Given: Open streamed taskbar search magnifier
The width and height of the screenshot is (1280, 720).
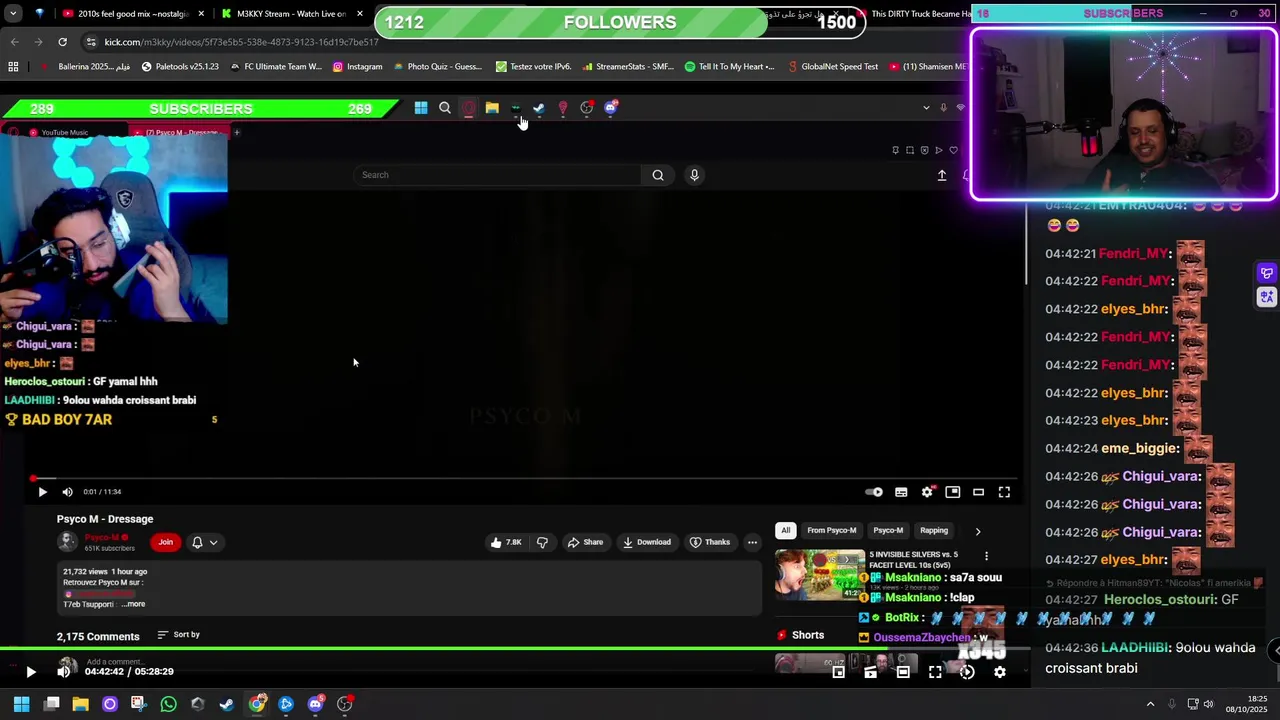Looking at the screenshot, I should (445, 108).
